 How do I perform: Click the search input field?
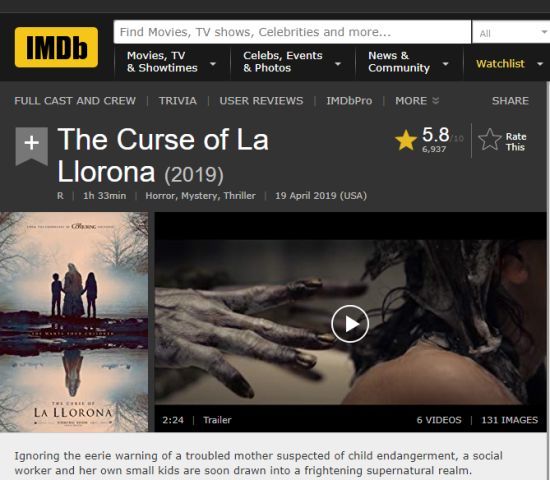(x=292, y=32)
